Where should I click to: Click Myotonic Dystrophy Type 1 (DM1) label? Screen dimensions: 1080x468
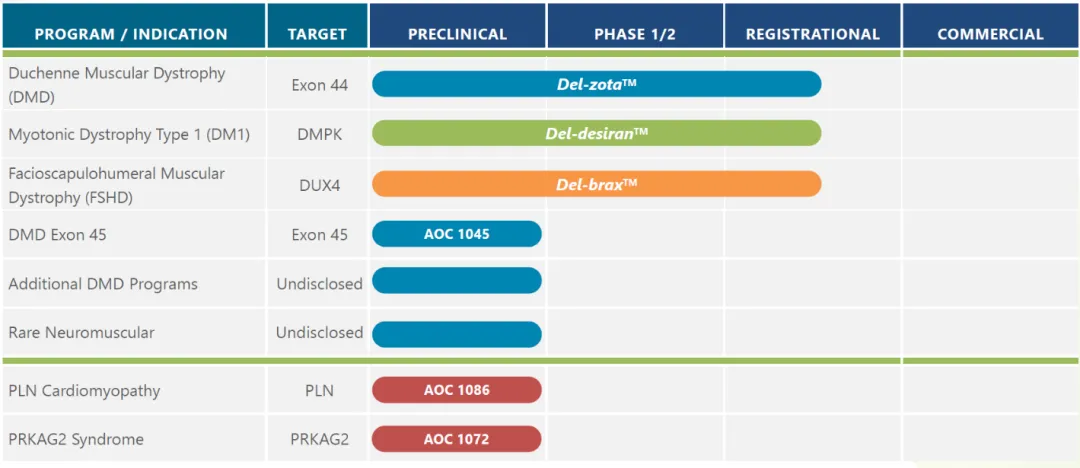pos(129,134)
